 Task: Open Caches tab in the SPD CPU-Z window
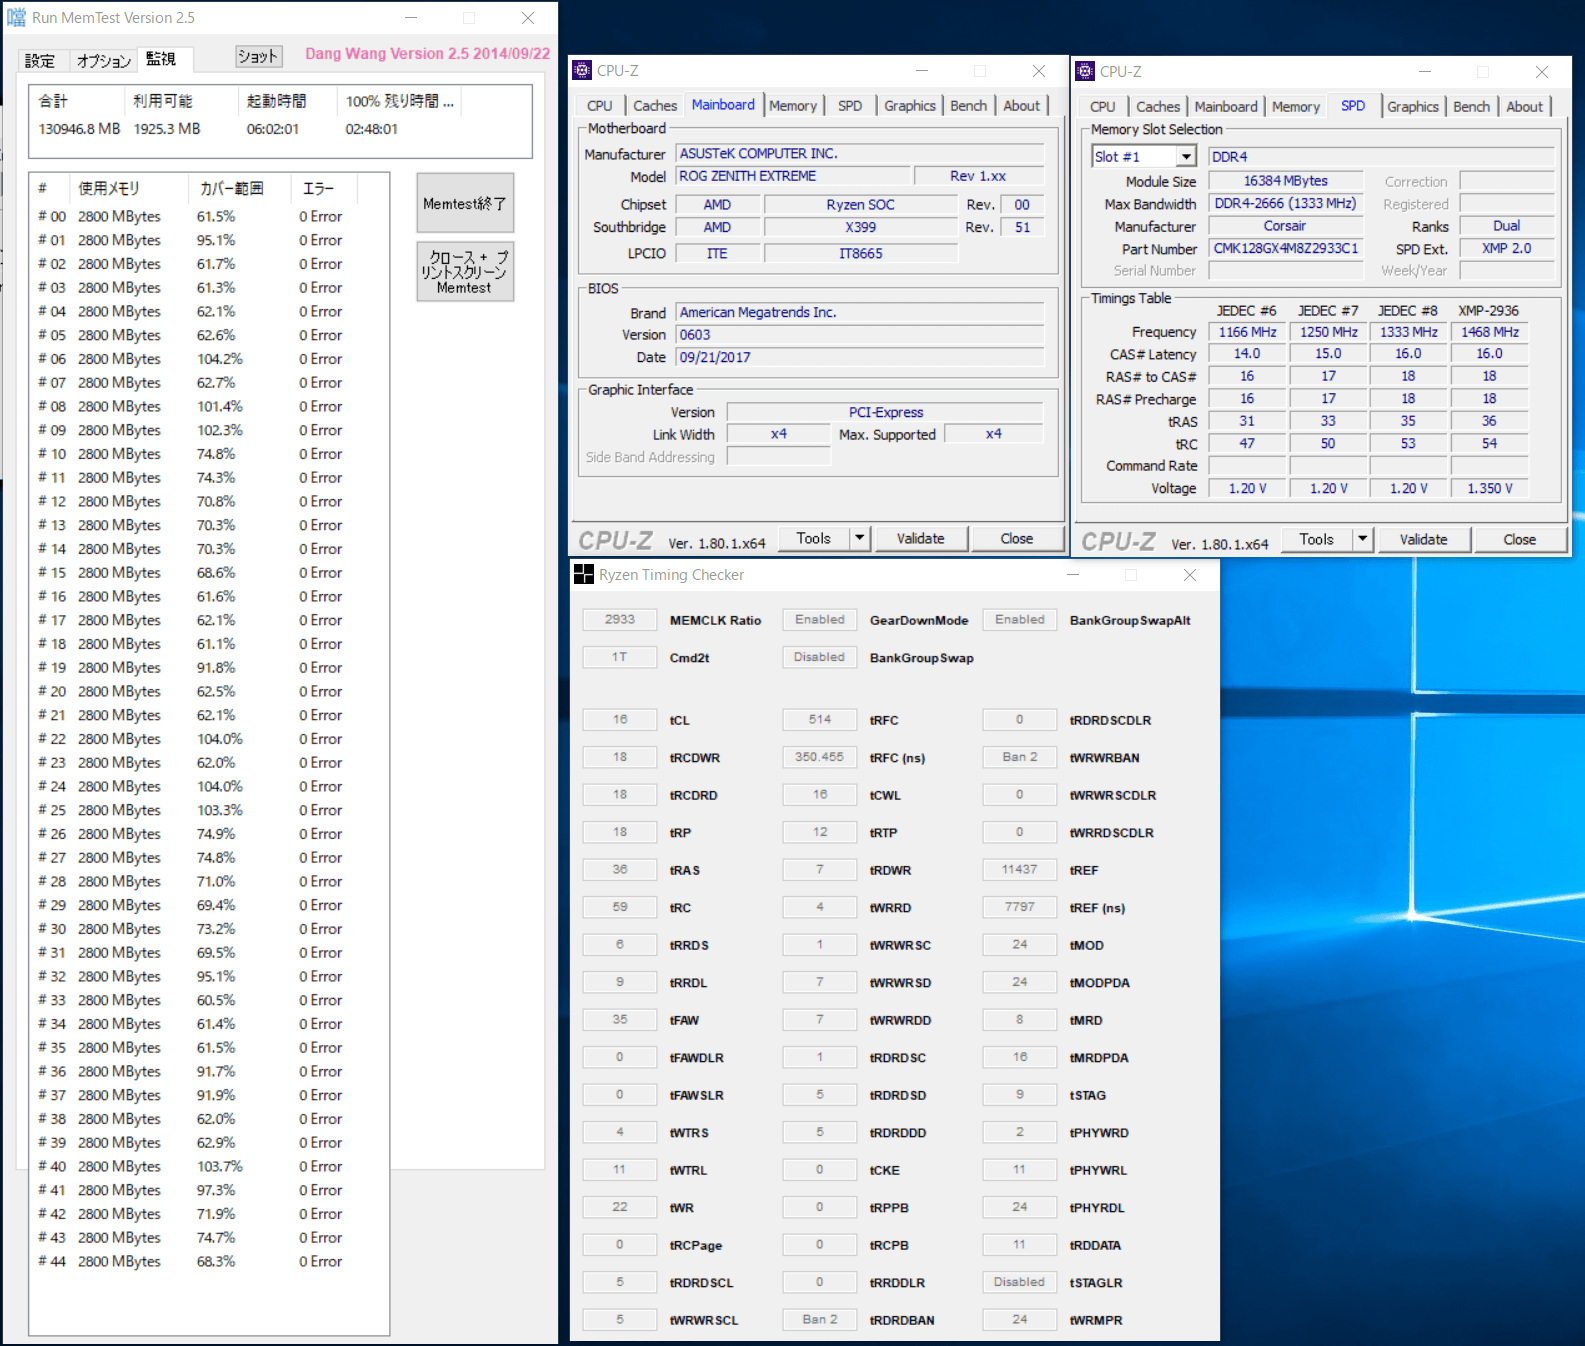(1158, 106)
